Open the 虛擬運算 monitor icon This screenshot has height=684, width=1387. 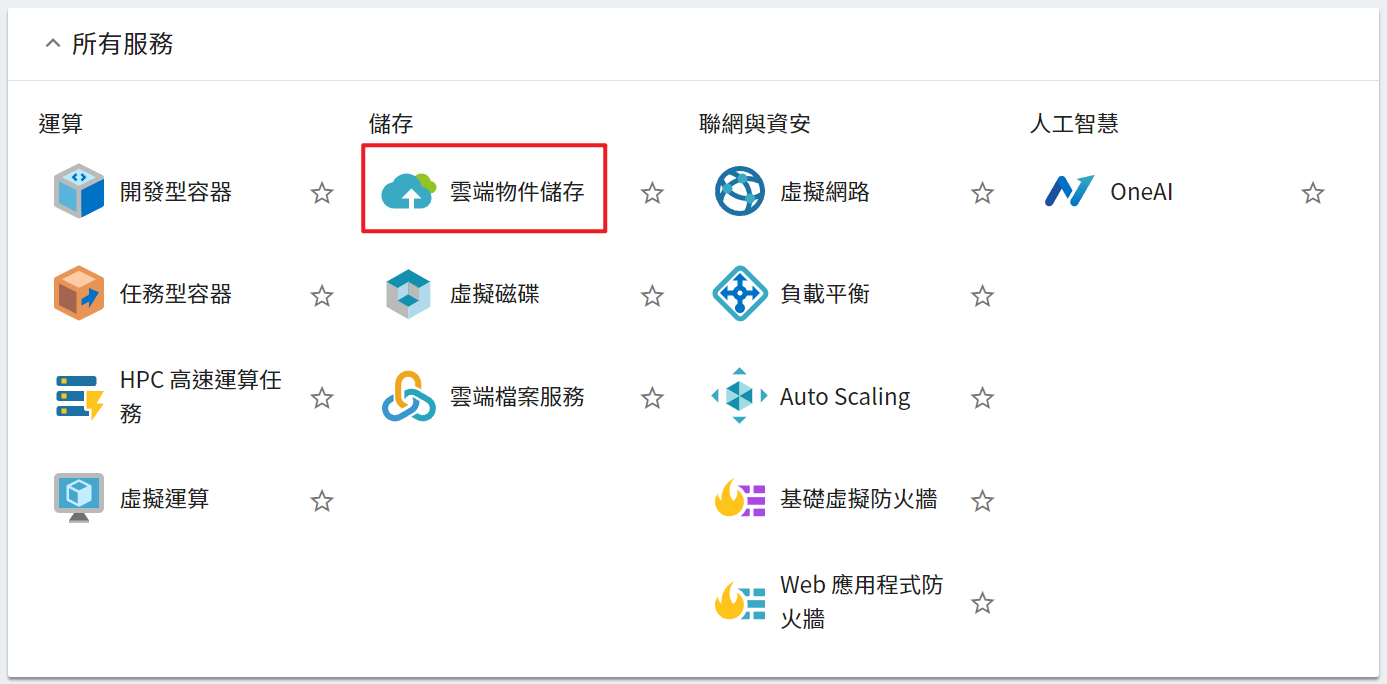(x=79, y=499)
